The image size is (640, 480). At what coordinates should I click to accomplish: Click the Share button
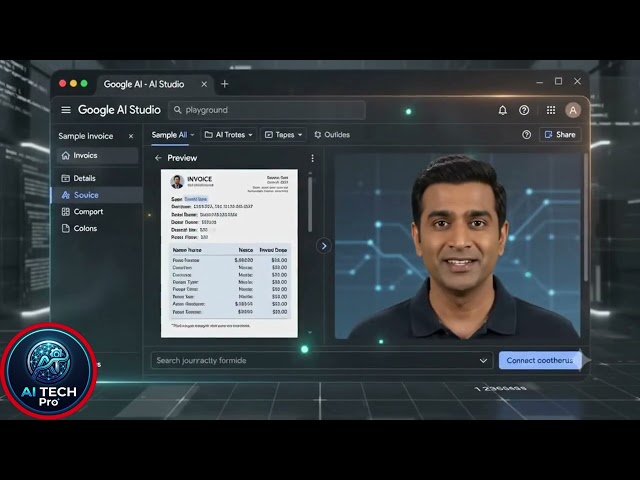pos(560,135)
